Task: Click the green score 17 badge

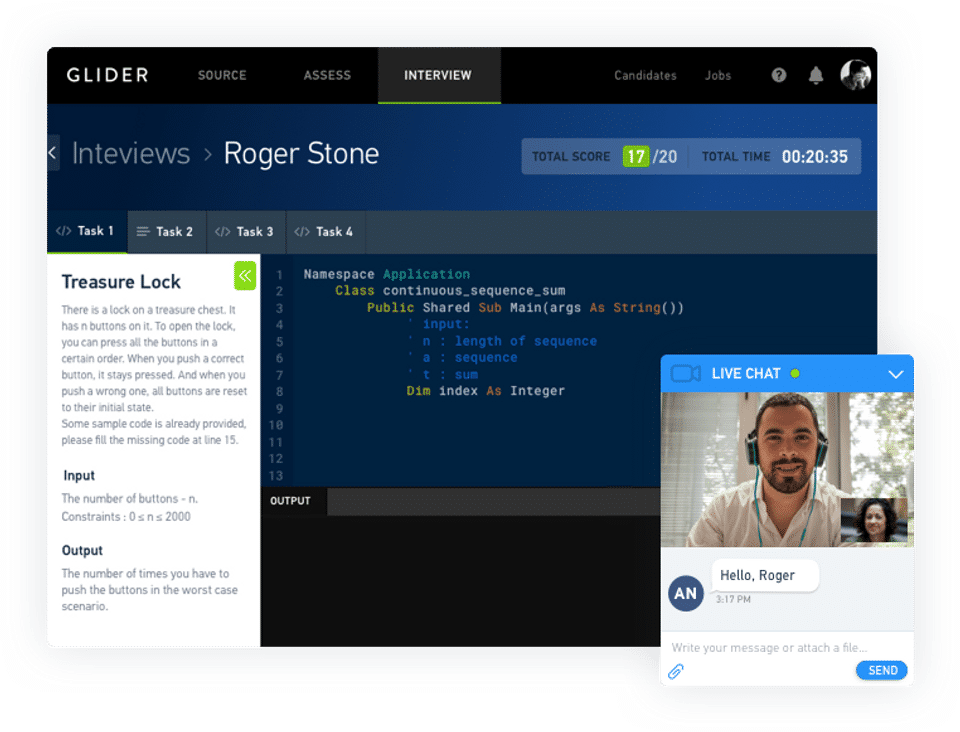Action: pos(636,157)
